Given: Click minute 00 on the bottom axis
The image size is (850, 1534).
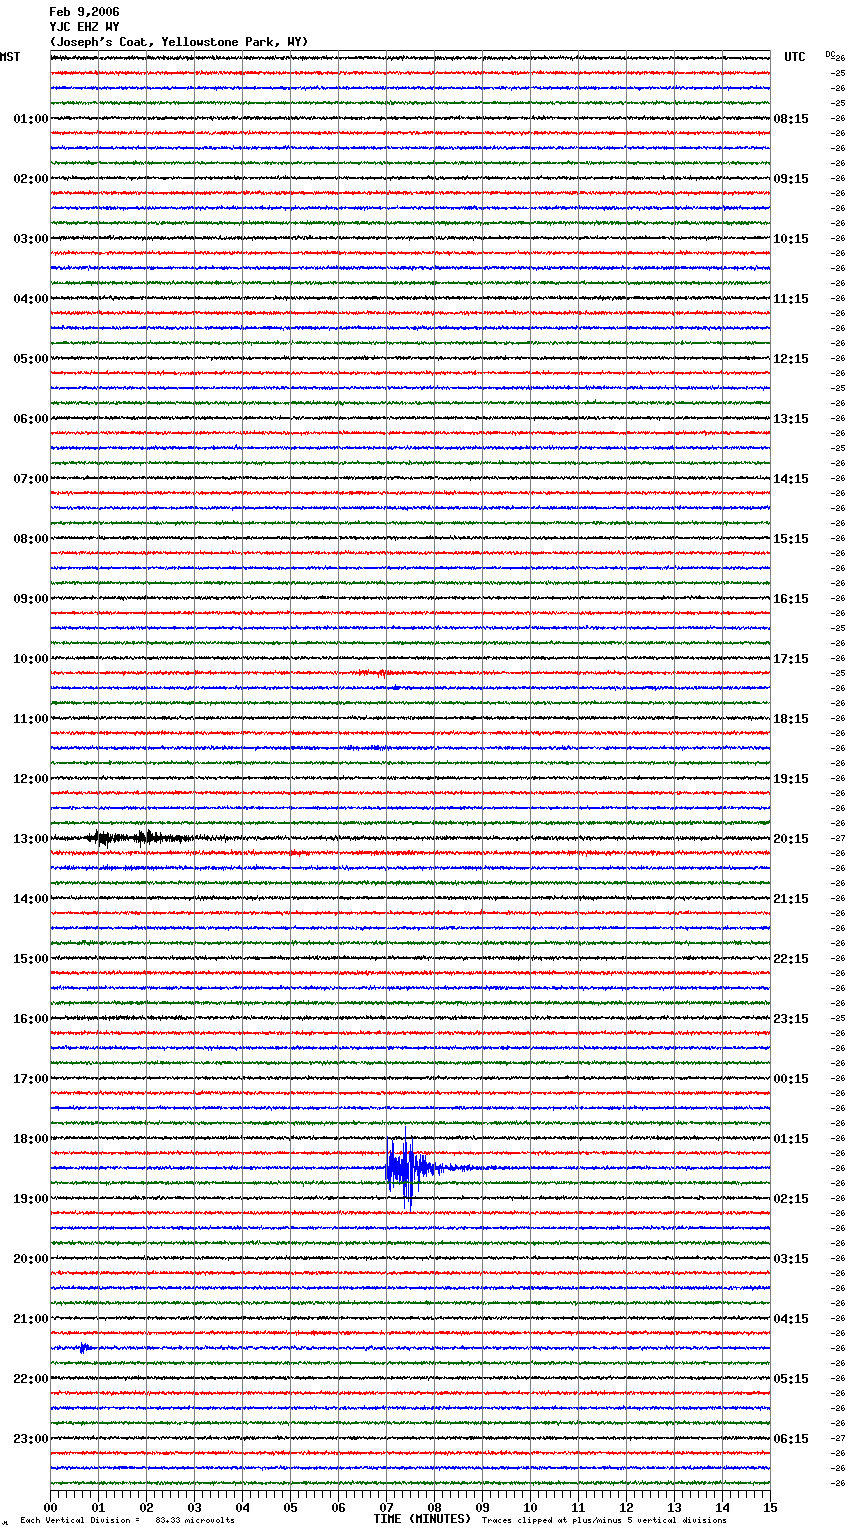Looking at the screenshot, I should pyautogui.click(x=50, y=1507).
